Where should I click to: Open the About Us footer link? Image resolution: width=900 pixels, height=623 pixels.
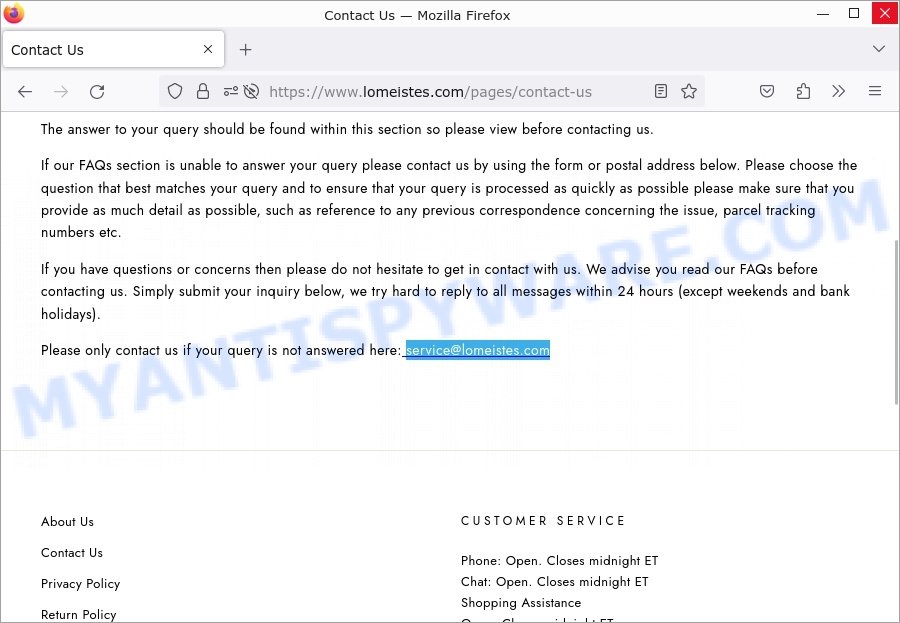coord(67,522)
